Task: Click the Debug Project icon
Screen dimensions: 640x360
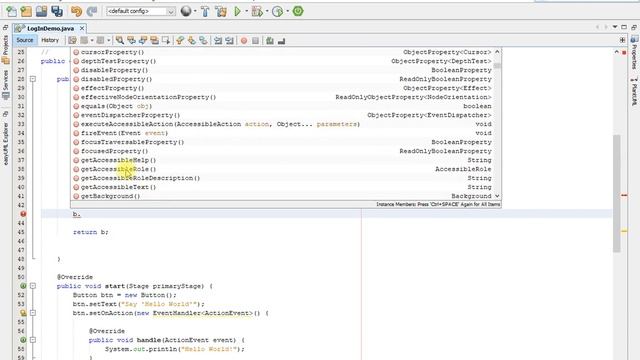Action: pyautogui.click(x=257, y=11)
